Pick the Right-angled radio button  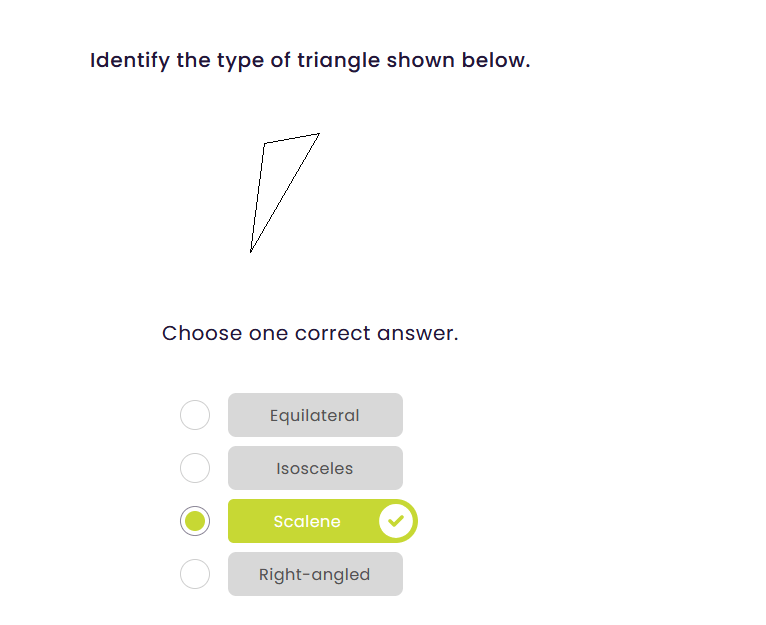click(x=195, y=574)
